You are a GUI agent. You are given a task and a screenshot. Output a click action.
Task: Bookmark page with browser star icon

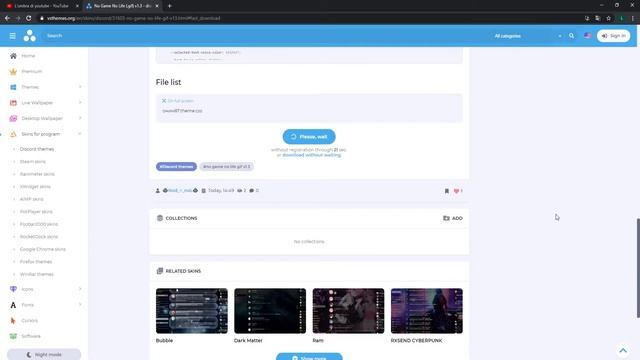click(x=609, y=18)
